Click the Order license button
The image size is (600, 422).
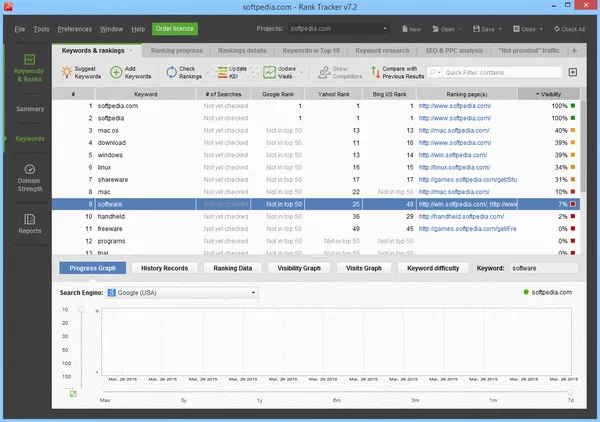tap(174, 29)
